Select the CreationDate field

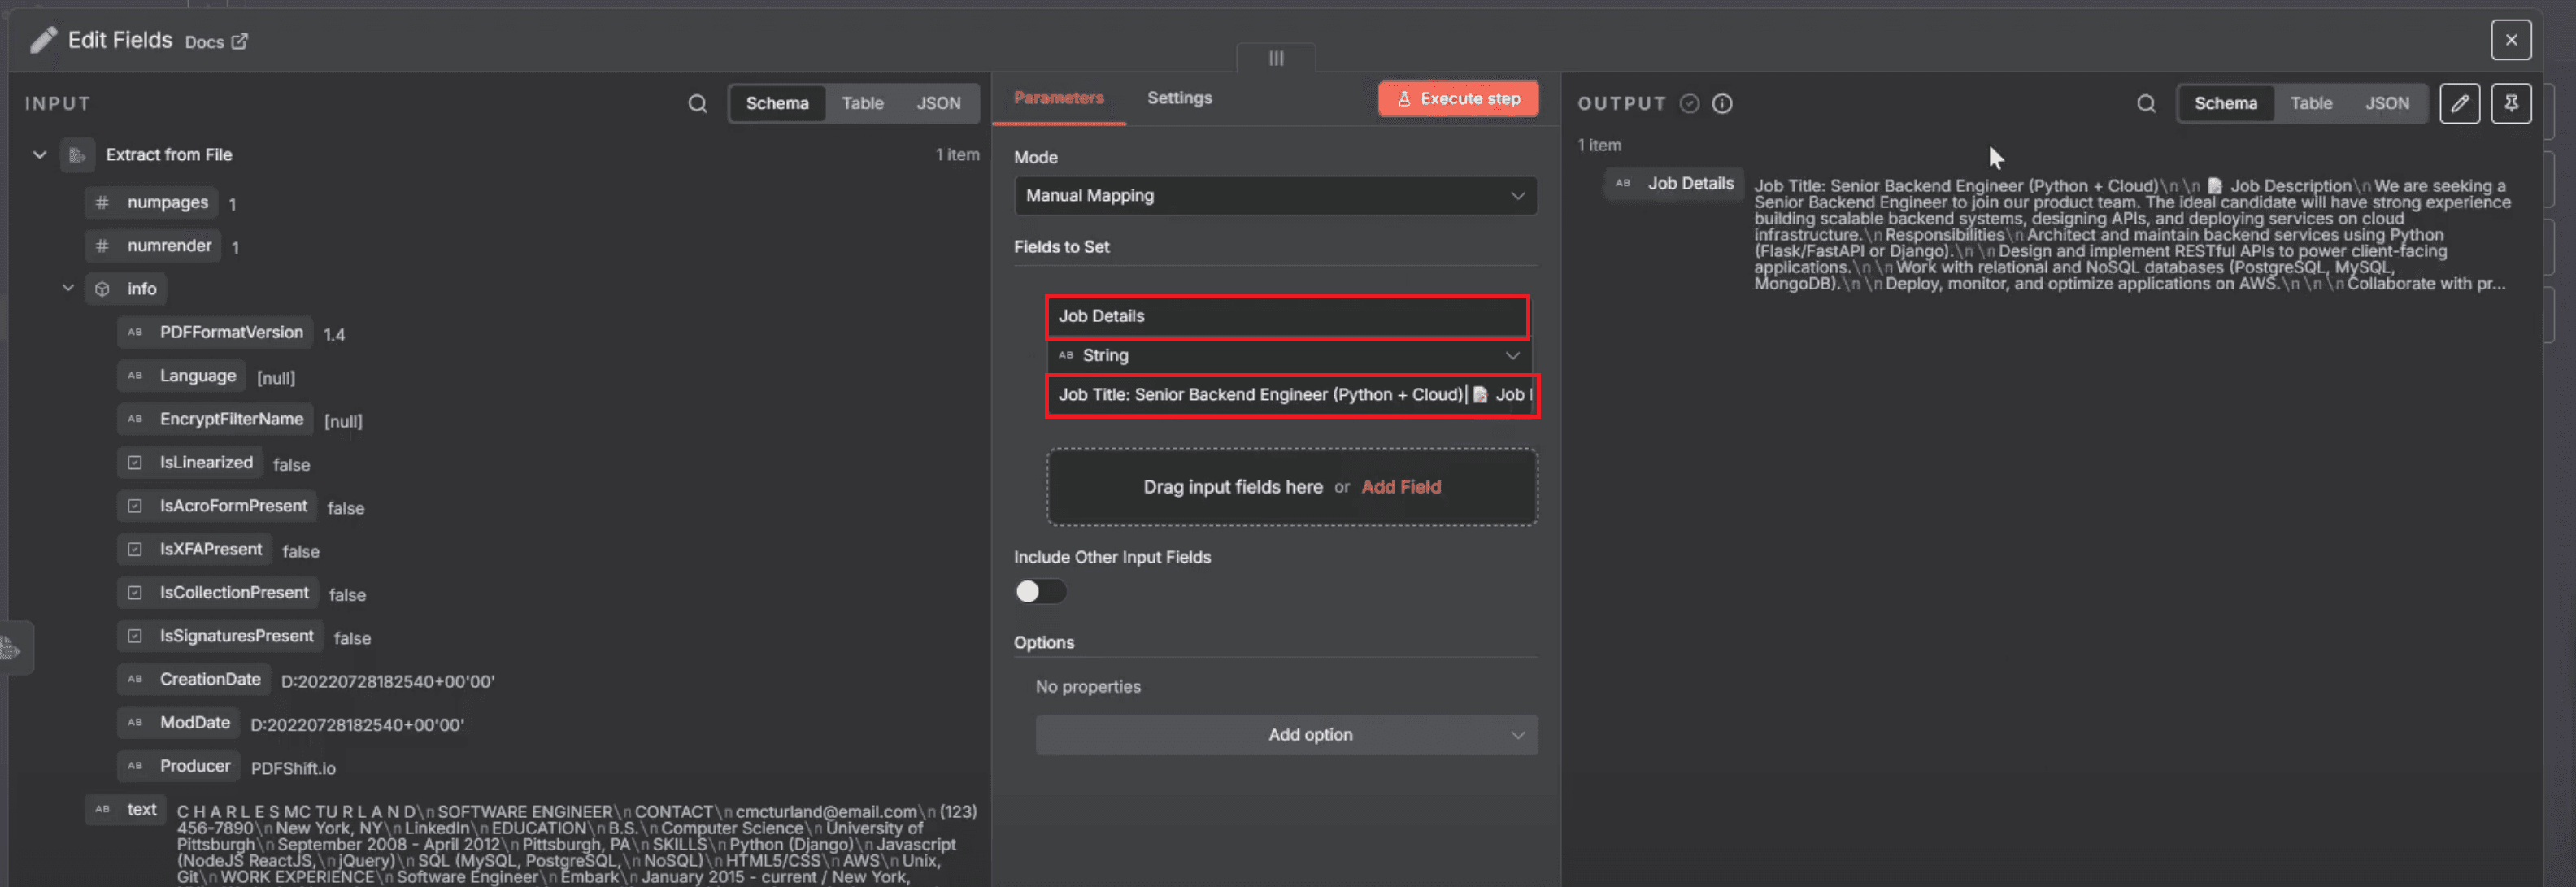[194, 680]
